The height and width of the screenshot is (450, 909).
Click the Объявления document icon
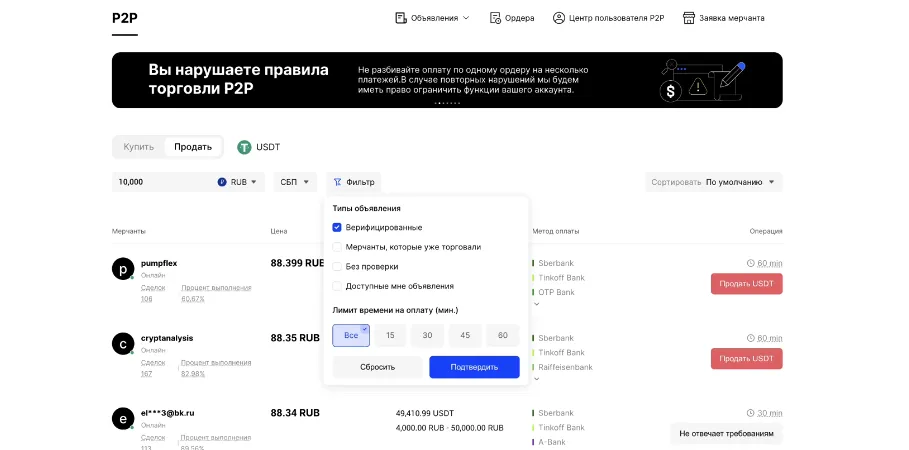pos(401,18)
